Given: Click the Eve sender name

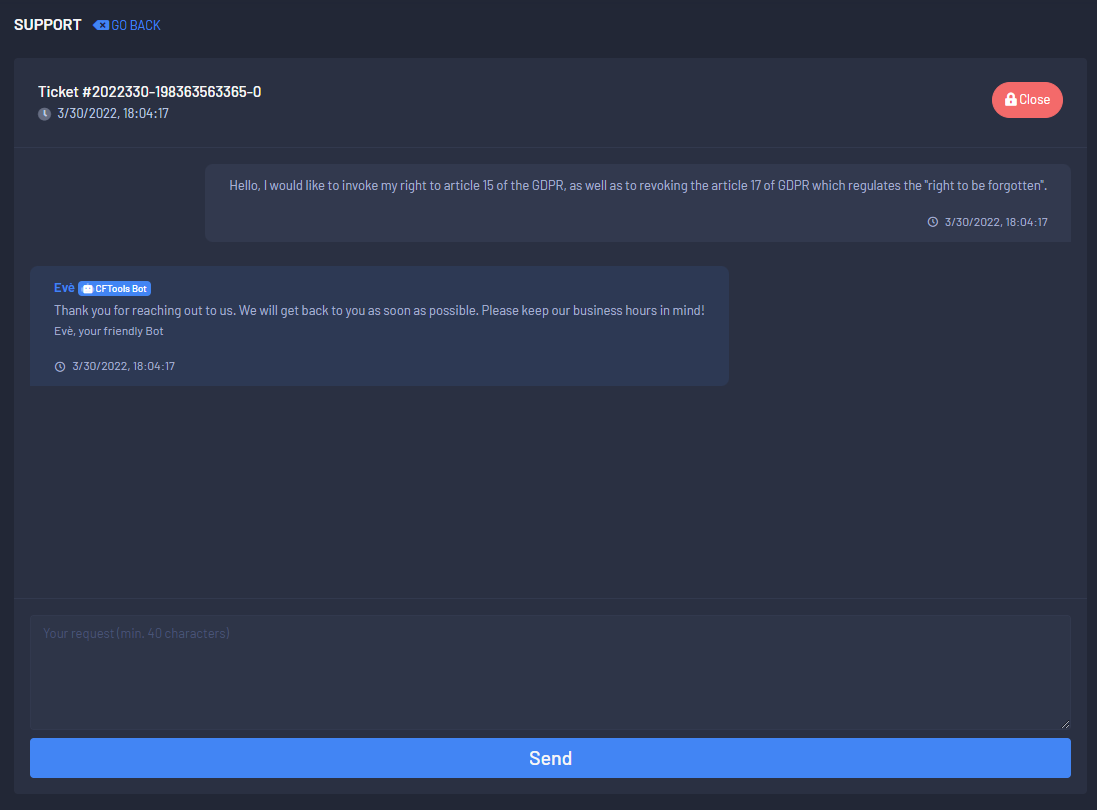Looking at the screenshot, I should click(x=64, y=288).
